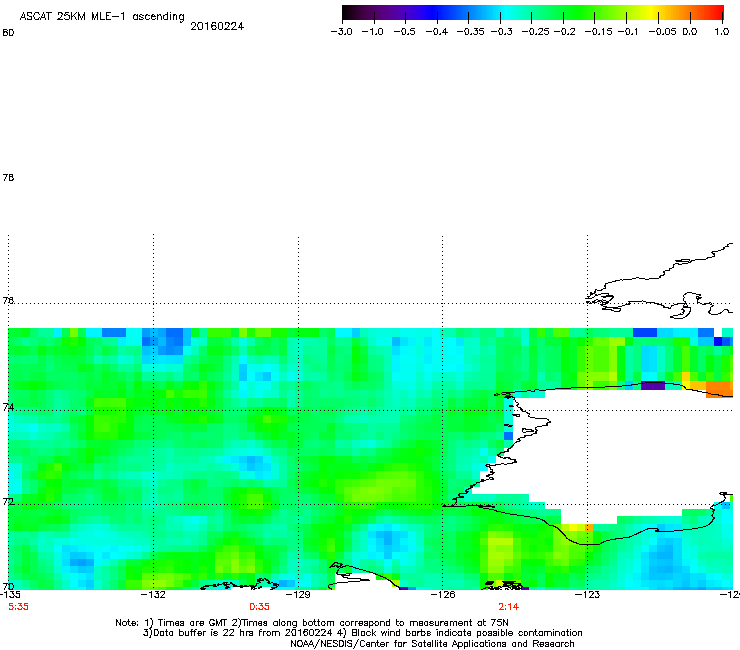
Task: Click the red time stamp 2:14
Action: coord(509,607)
